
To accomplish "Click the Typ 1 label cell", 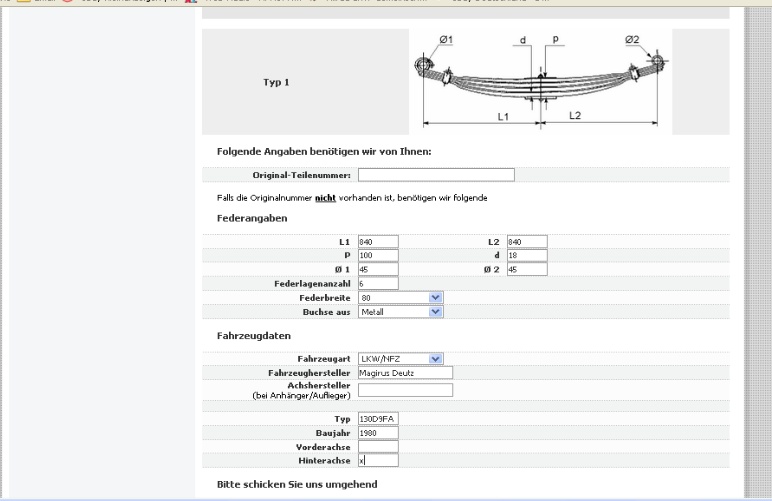I will click(x=305, y=82).
